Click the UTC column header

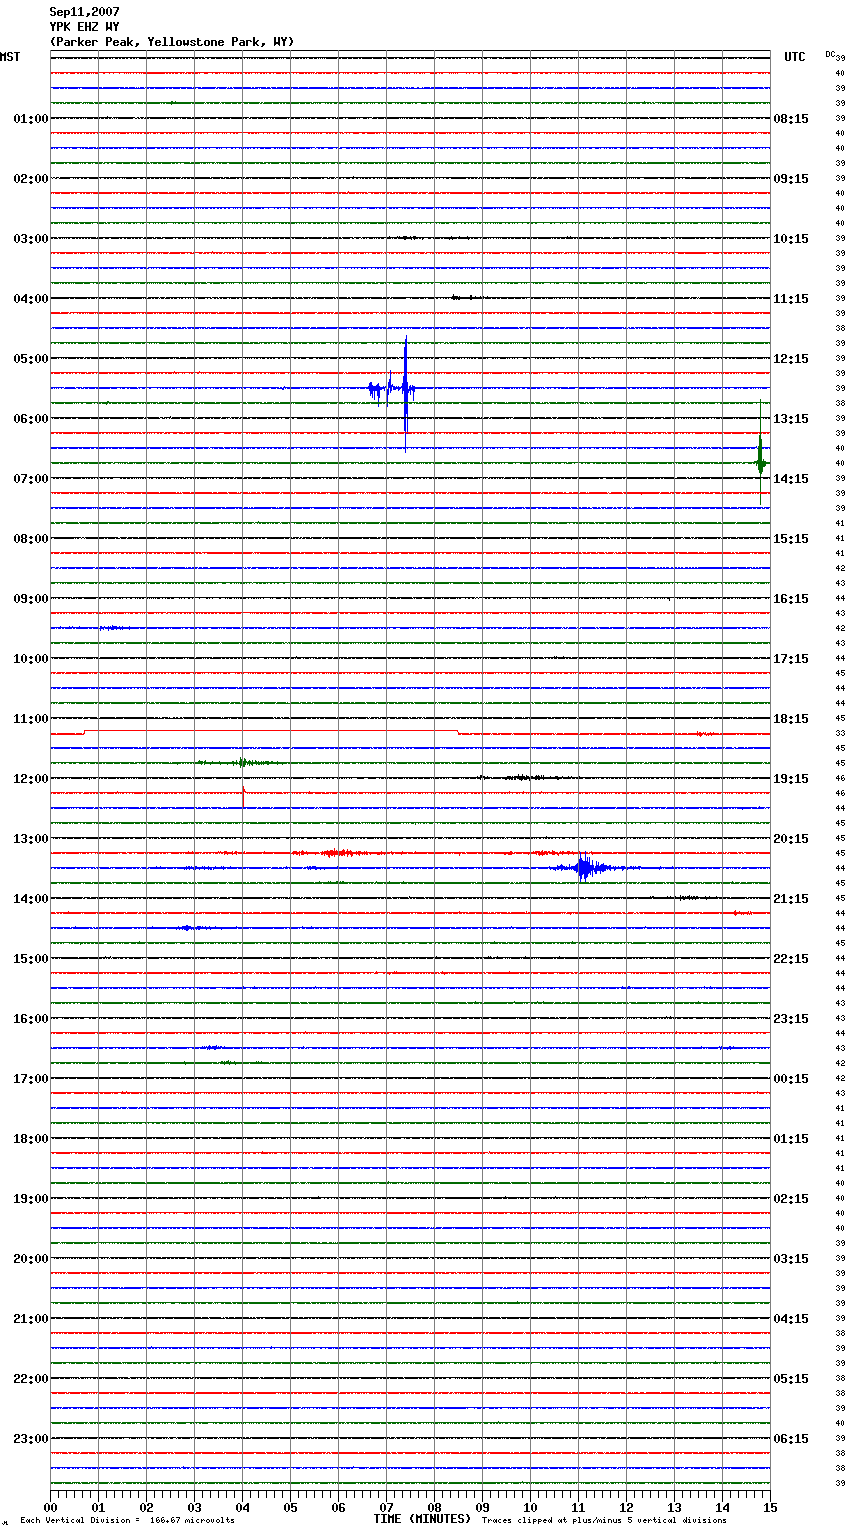(795, 57)
